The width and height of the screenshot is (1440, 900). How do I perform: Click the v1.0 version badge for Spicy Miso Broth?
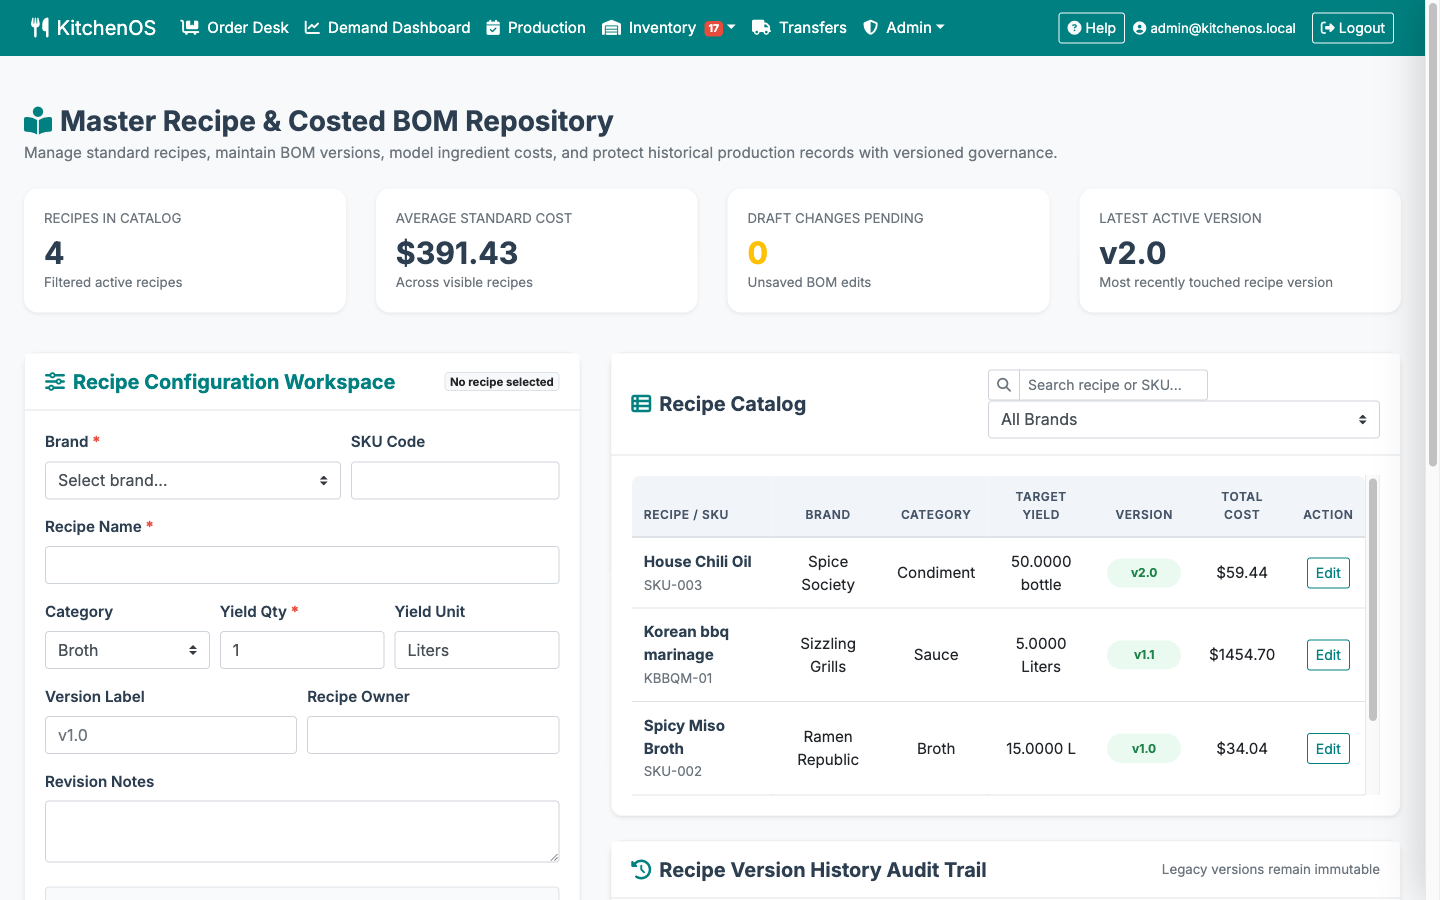coord(1144,749)
